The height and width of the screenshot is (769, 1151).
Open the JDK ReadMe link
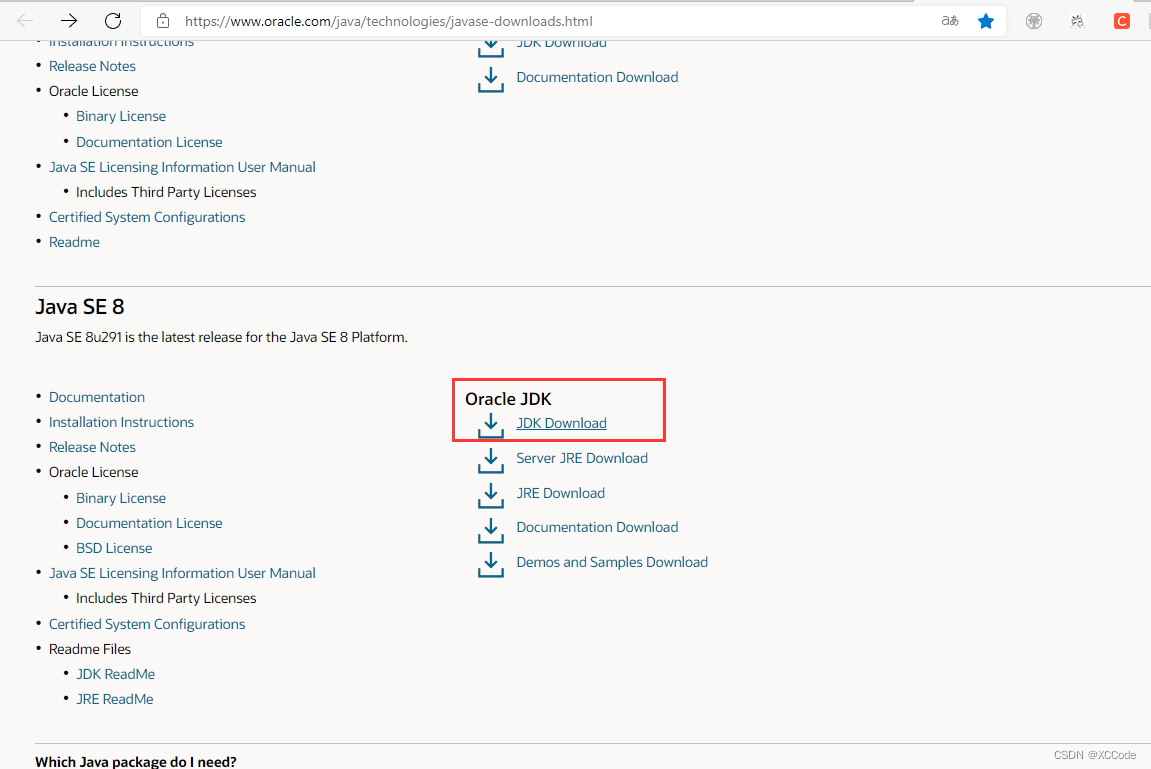pyautogui.click(x=115, y=674)
